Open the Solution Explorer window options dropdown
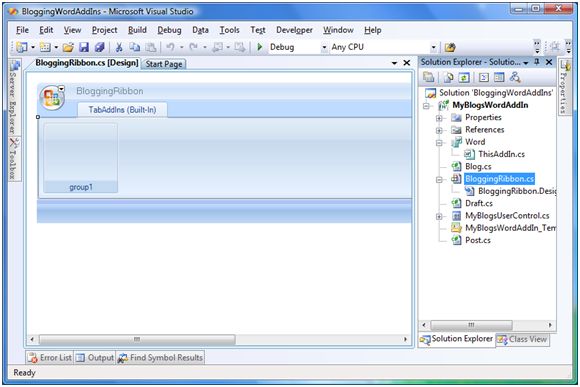 (526, 63)
